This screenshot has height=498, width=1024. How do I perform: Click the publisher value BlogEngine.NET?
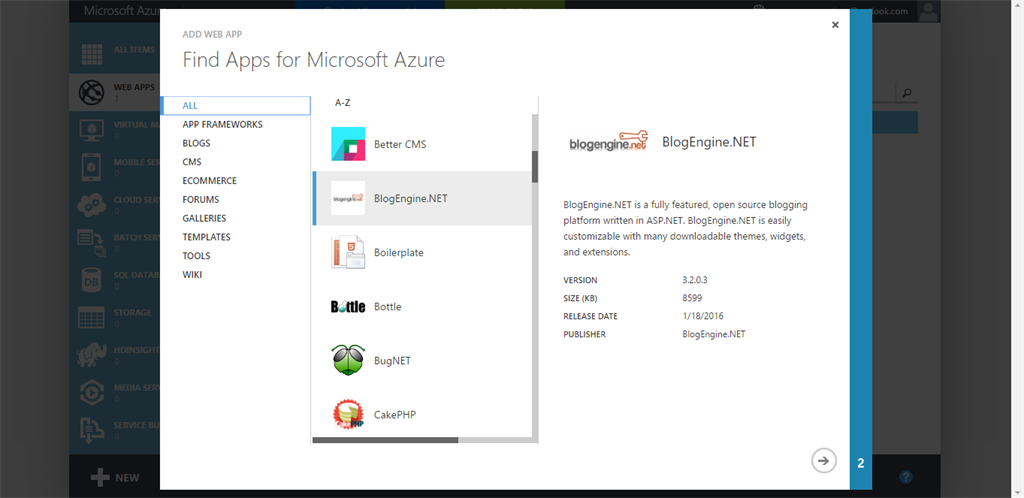pyautogui.click(x=714, y=334)
